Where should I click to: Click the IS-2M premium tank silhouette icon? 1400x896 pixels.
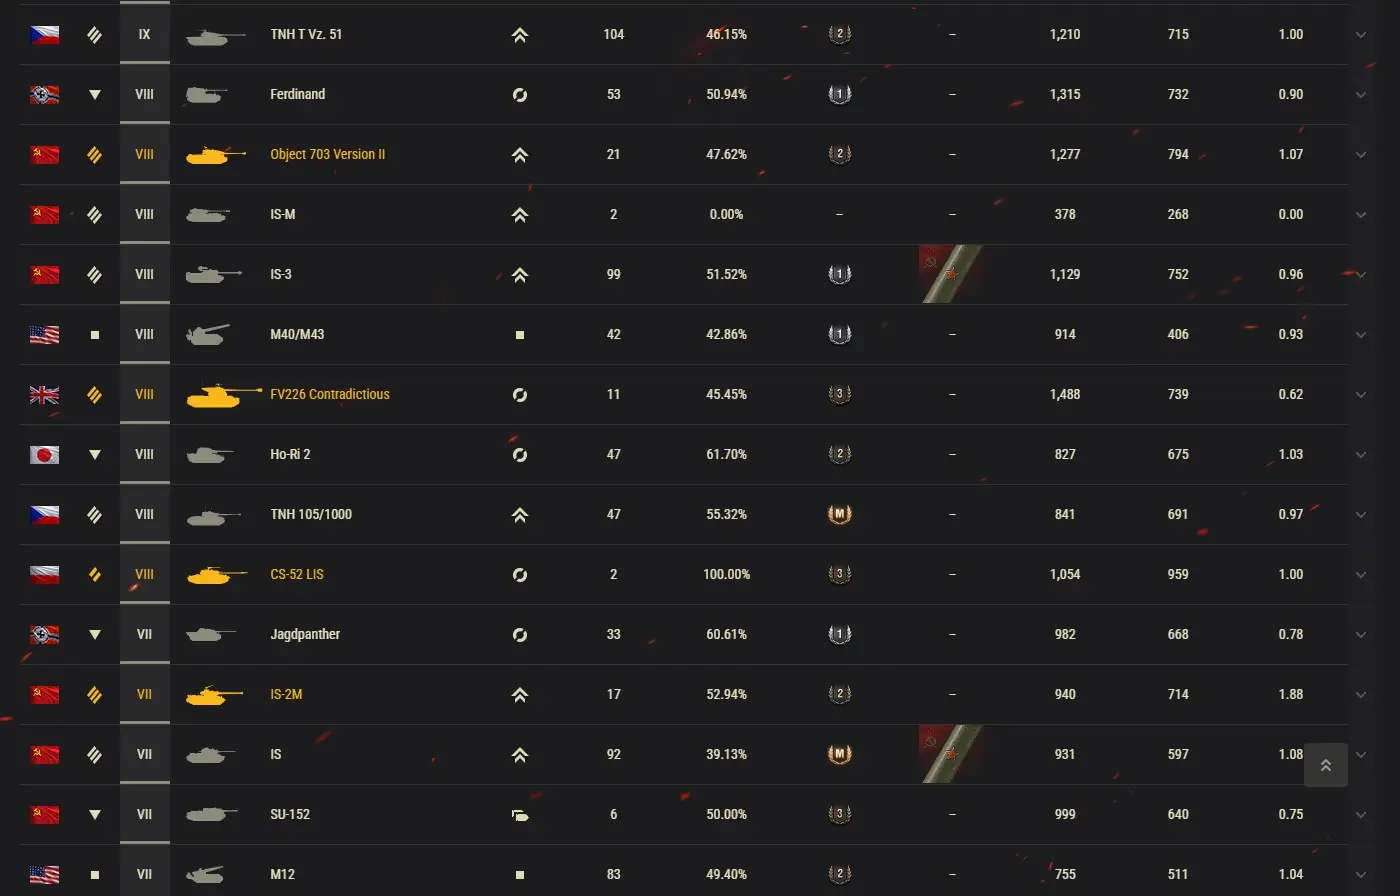[x=214, y=694]
